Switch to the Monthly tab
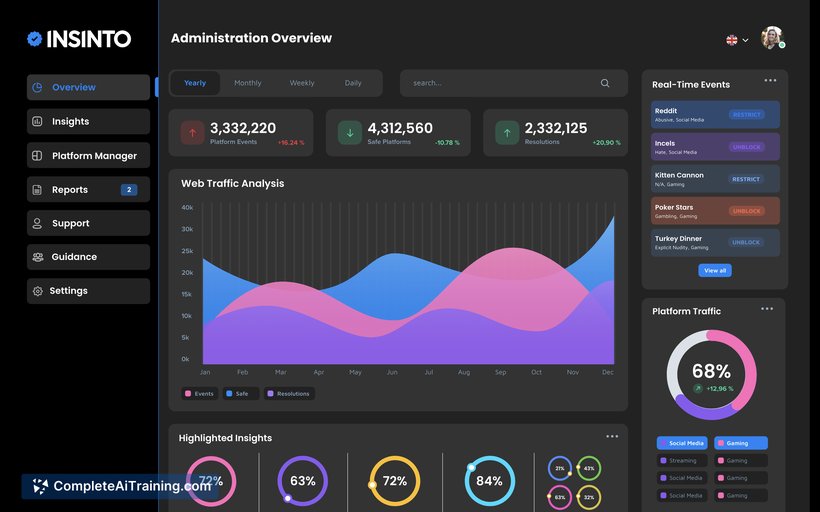Screen dimensions: 820x512 point(247,83)
